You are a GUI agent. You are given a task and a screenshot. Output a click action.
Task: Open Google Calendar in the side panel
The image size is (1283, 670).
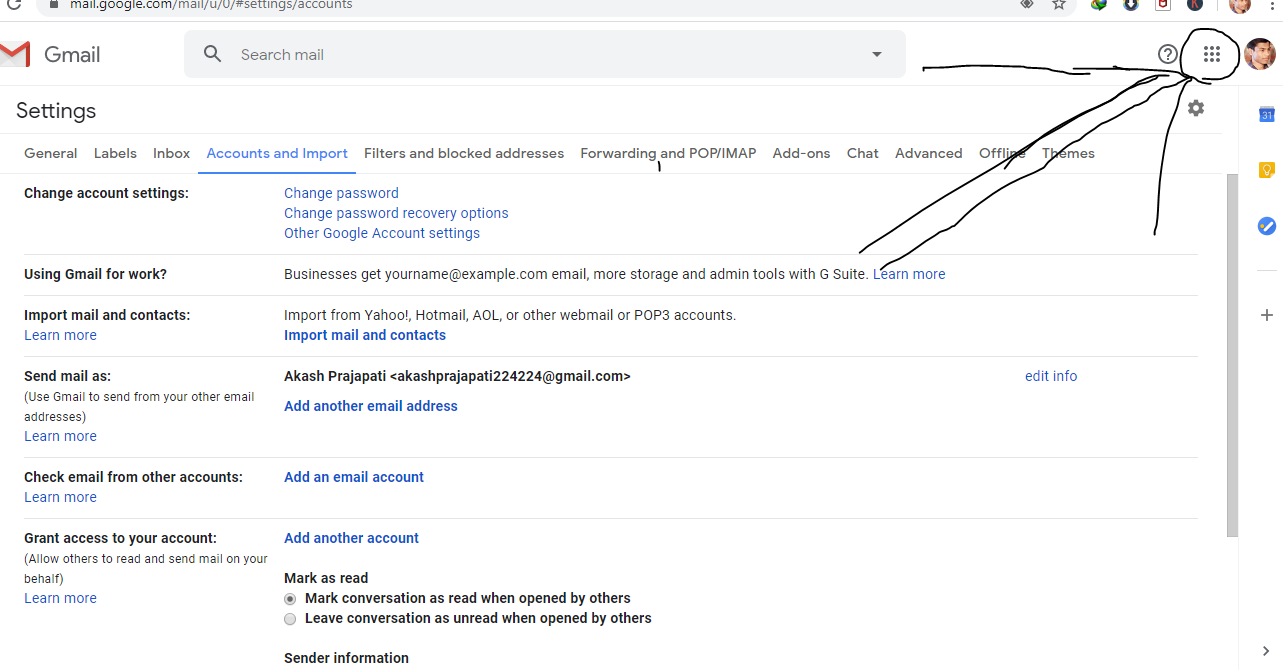tap(1266, 114)
